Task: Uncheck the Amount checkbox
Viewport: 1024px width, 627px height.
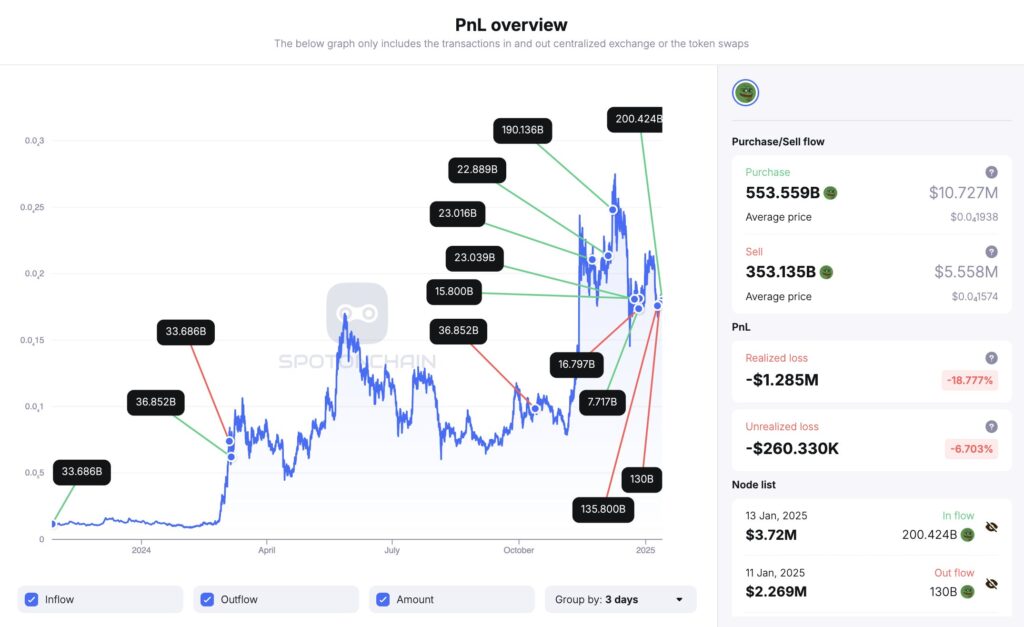Action: pyautogui.click(x=382, y=599)
